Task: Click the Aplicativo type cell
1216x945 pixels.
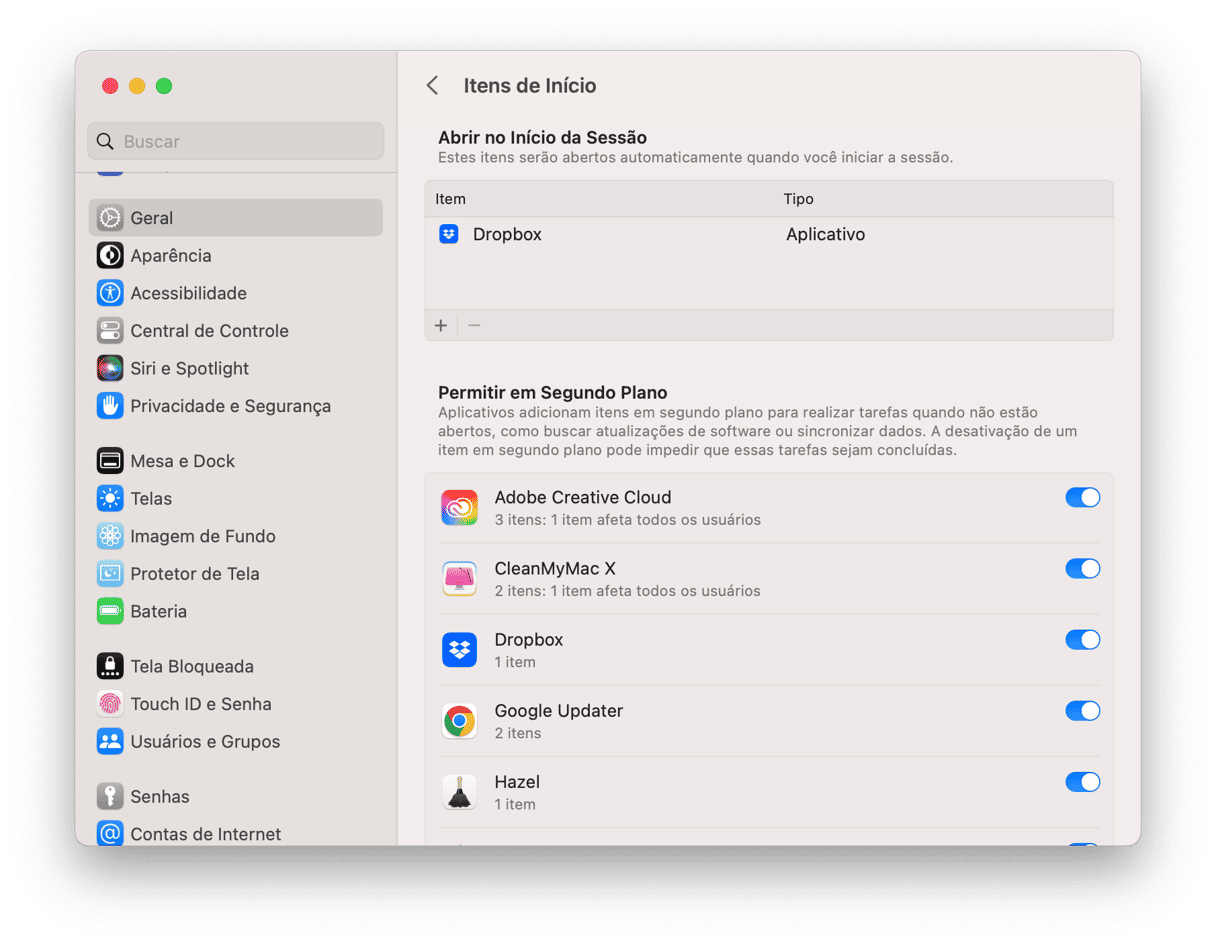Action: [826, 234]
